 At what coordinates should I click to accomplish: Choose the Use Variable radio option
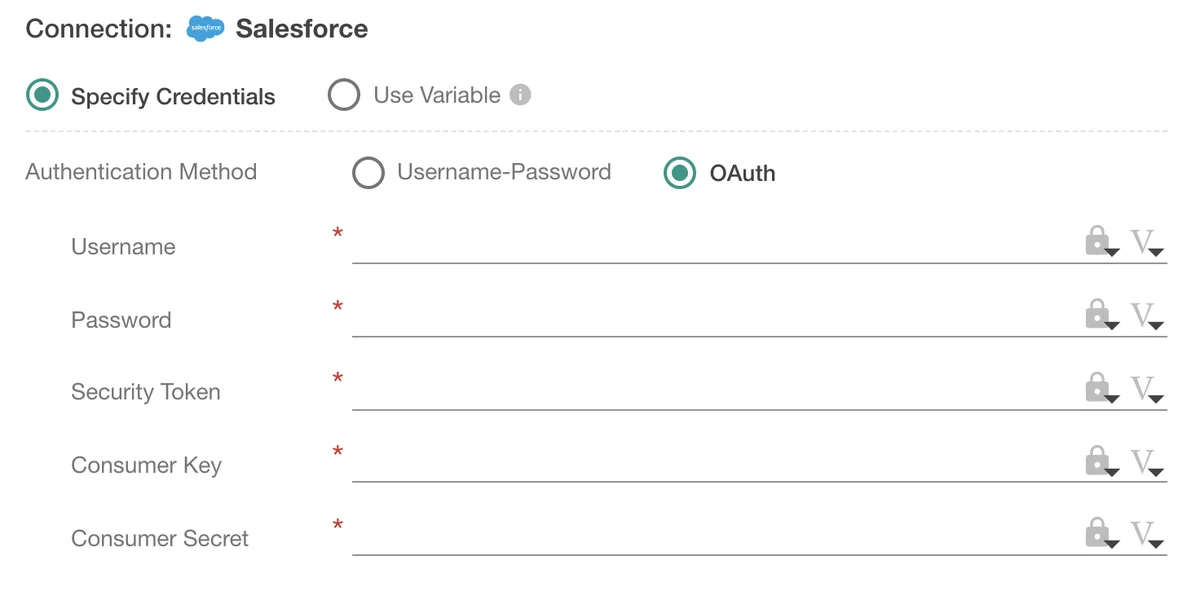pyautogui.click(x=344, y=95)
